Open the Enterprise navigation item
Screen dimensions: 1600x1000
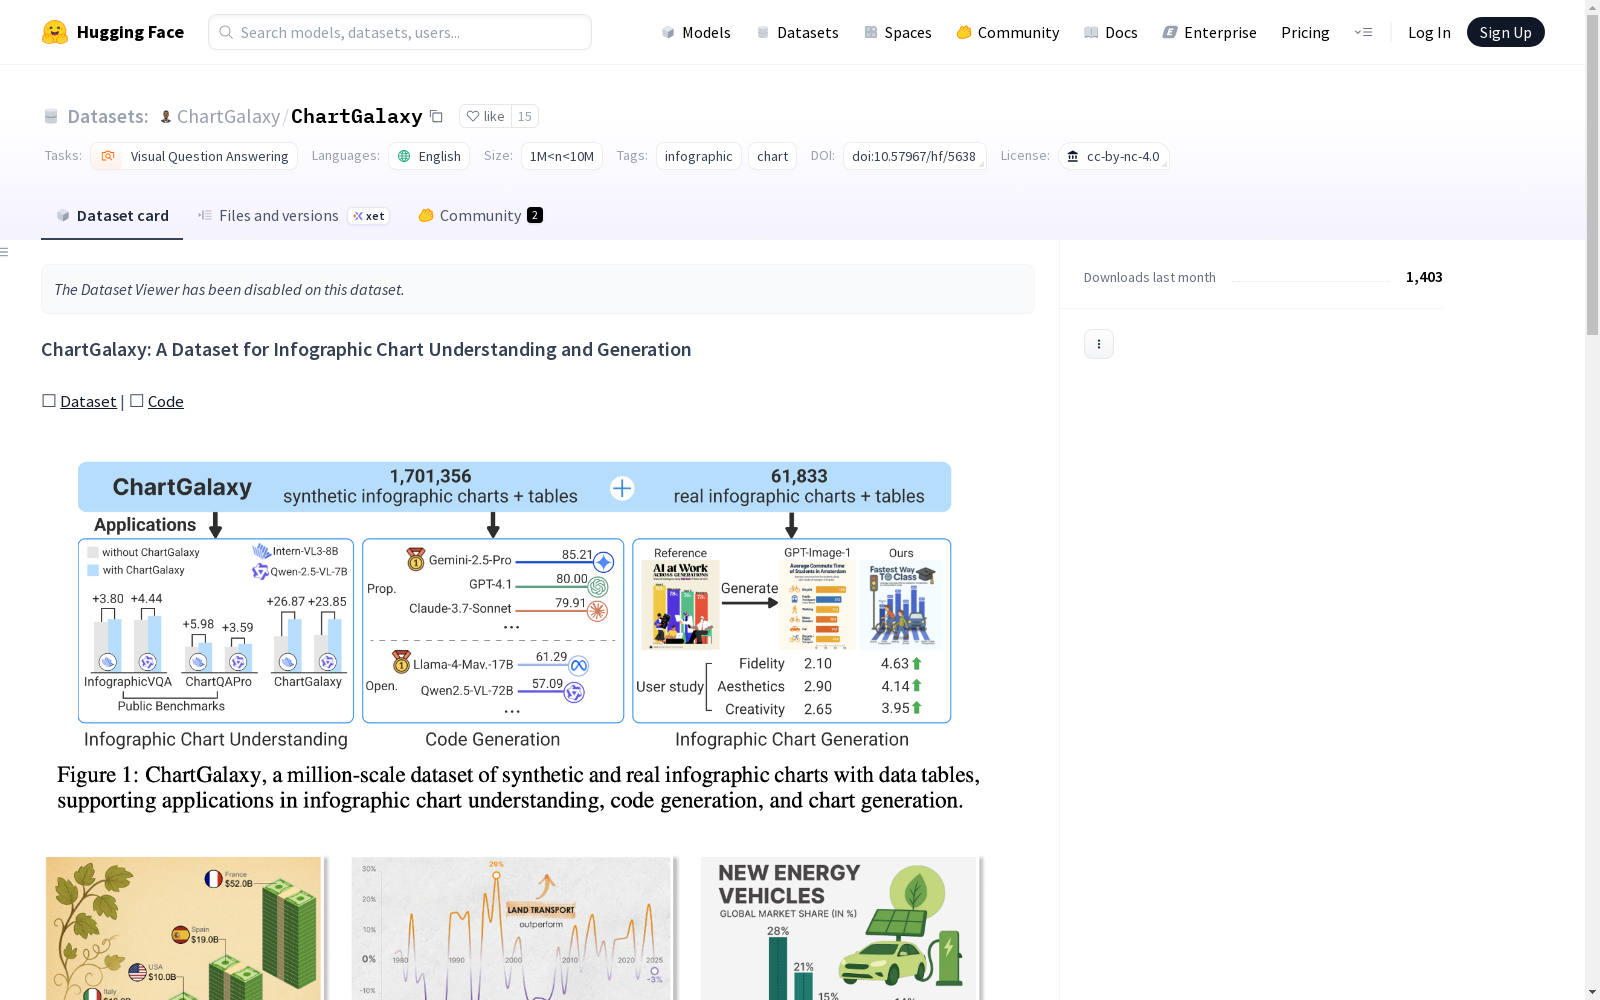1210,32
